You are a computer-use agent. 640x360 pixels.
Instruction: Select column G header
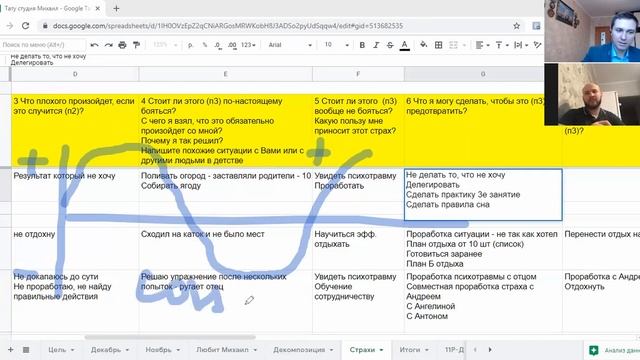[483, 74]
